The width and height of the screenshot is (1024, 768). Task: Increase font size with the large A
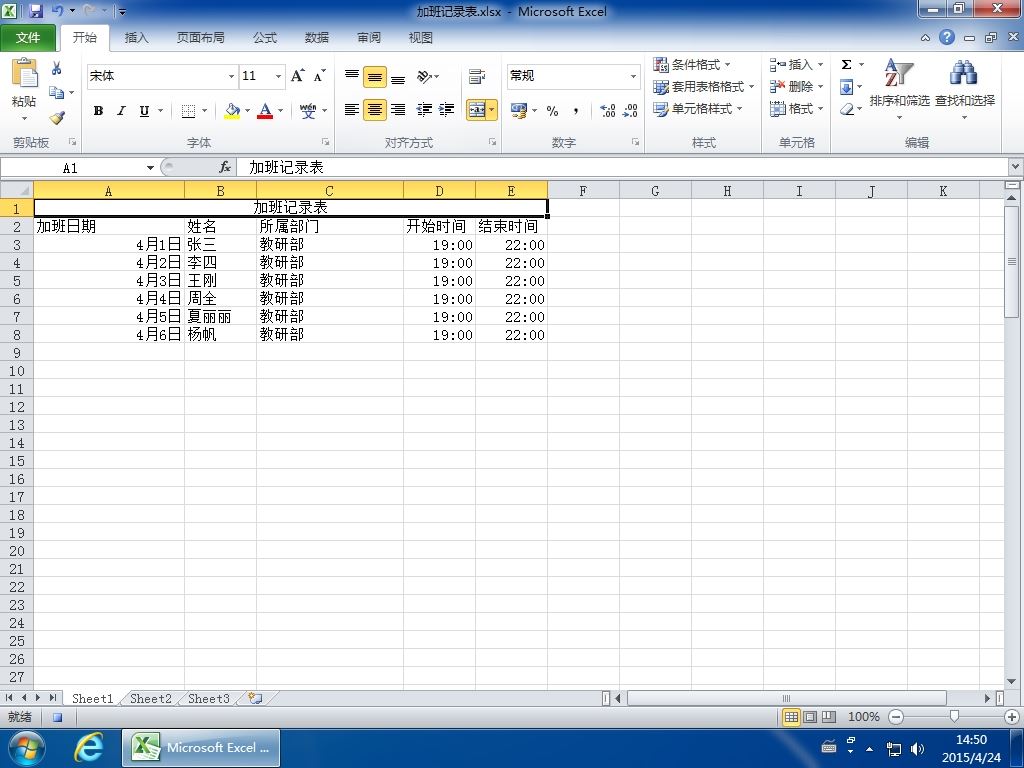[x=298, y=76]
